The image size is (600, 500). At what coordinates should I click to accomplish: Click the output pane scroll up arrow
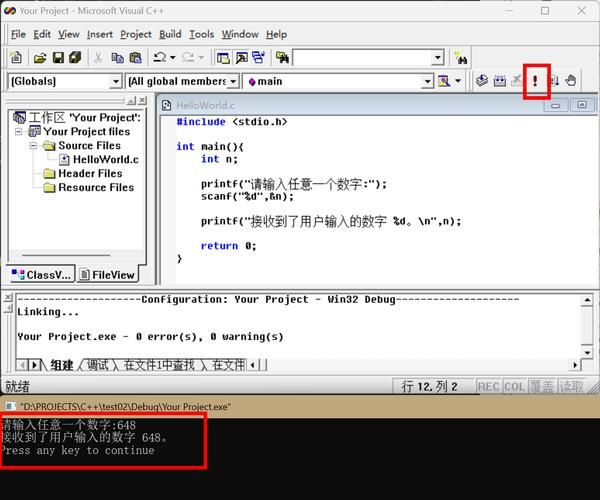[x=587, y=300]
